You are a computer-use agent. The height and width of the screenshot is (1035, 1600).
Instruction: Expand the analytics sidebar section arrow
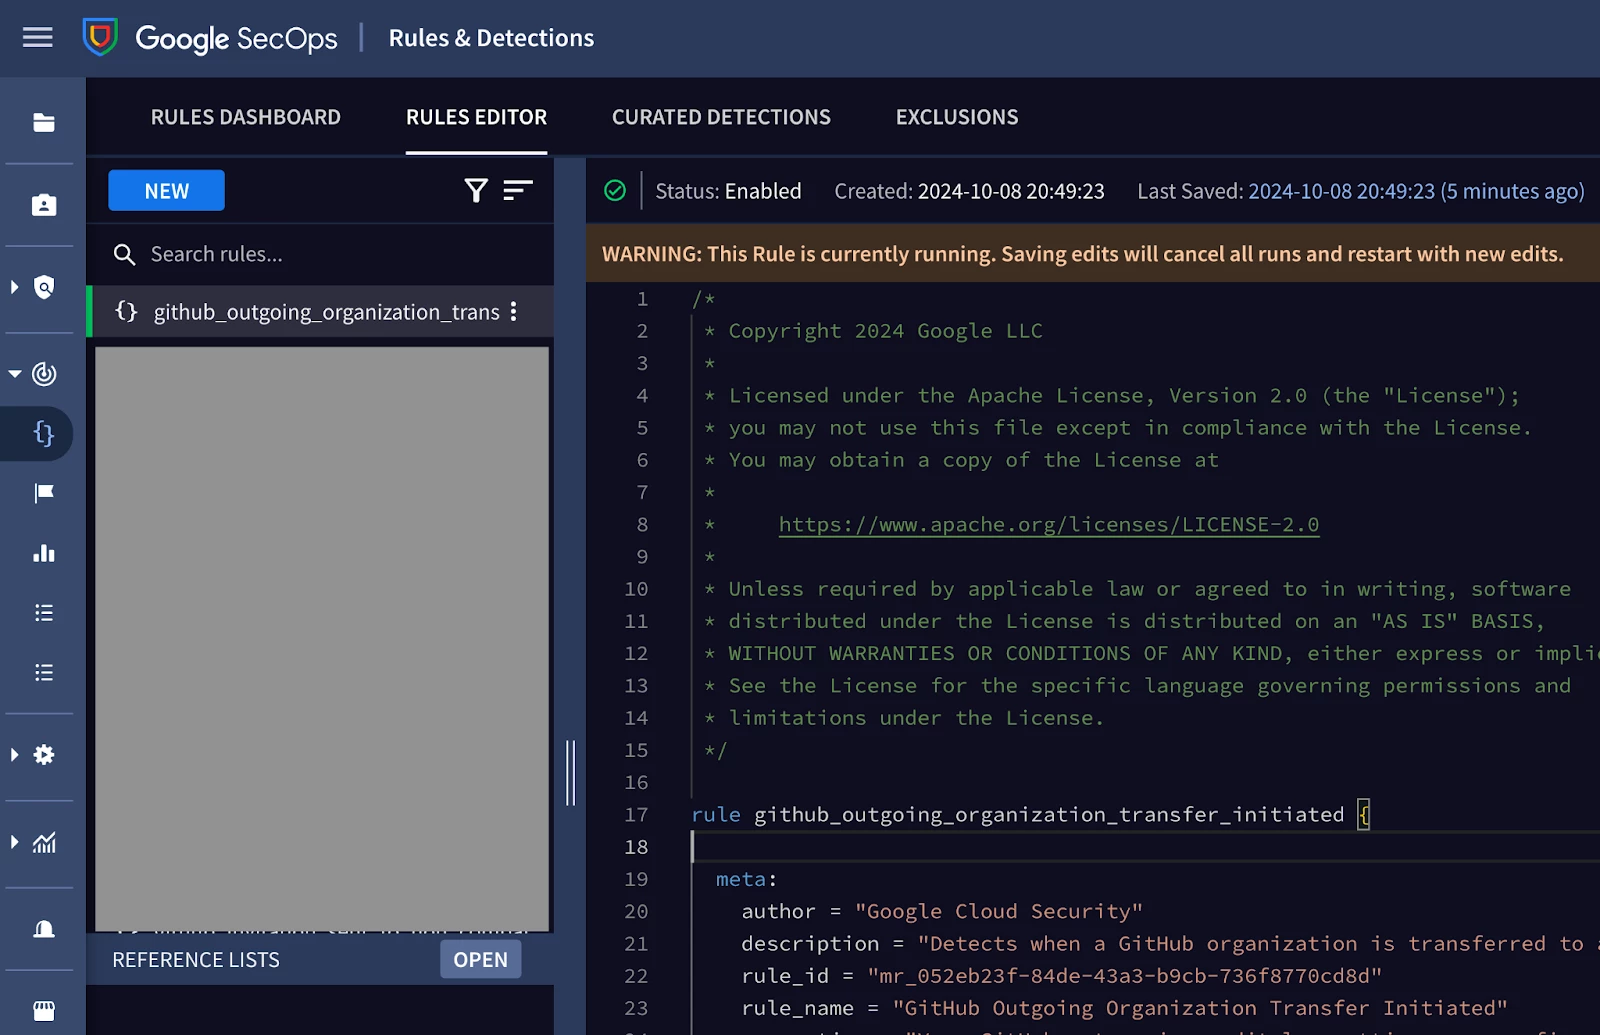click(14, 842)
